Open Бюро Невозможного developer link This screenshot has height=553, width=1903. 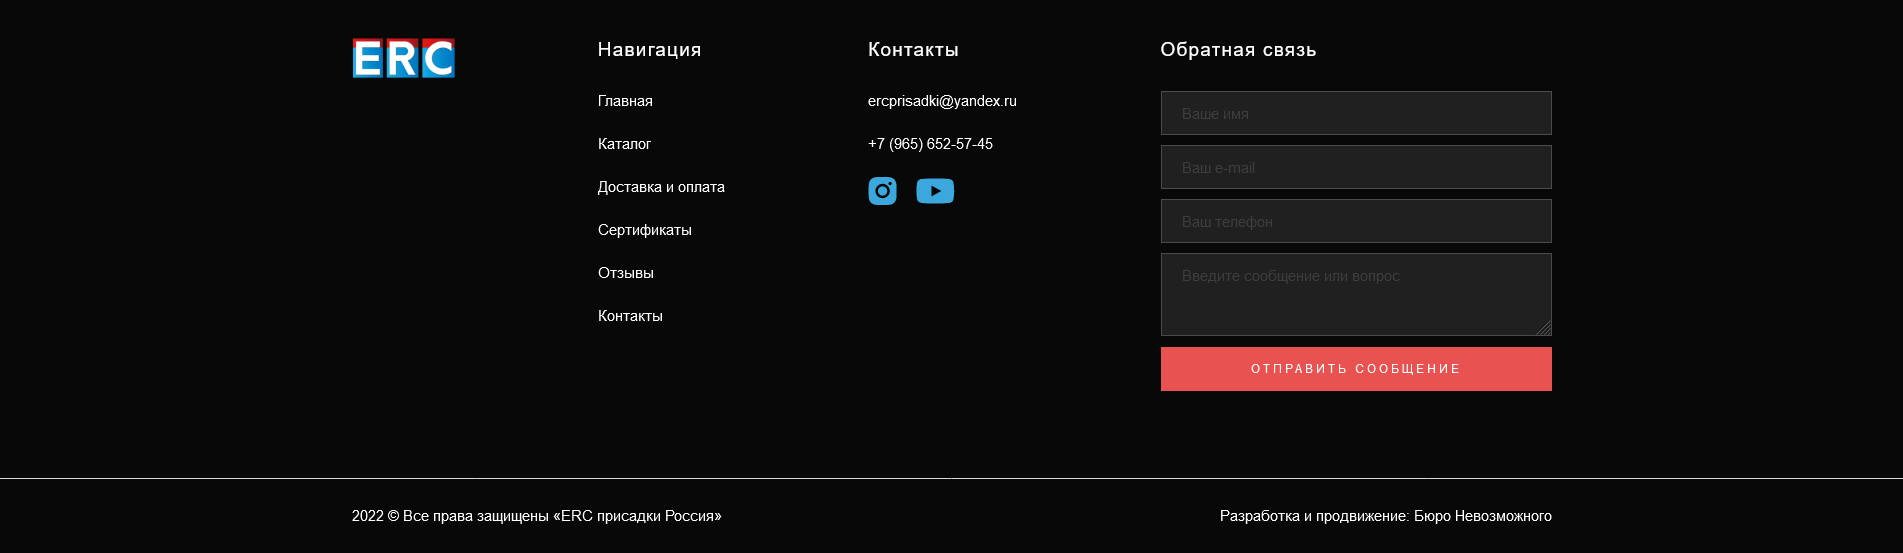1483,516
